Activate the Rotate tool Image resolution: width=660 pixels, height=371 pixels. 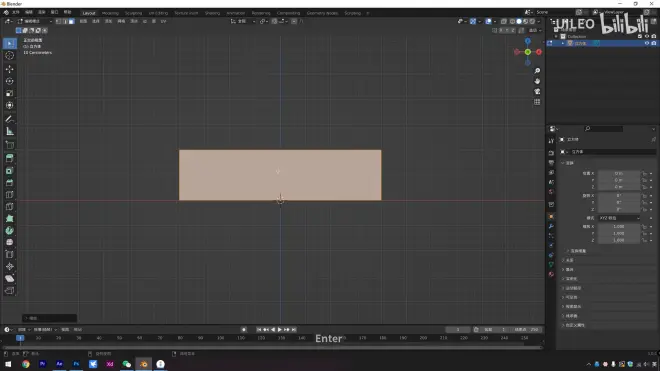click(9, 81)
